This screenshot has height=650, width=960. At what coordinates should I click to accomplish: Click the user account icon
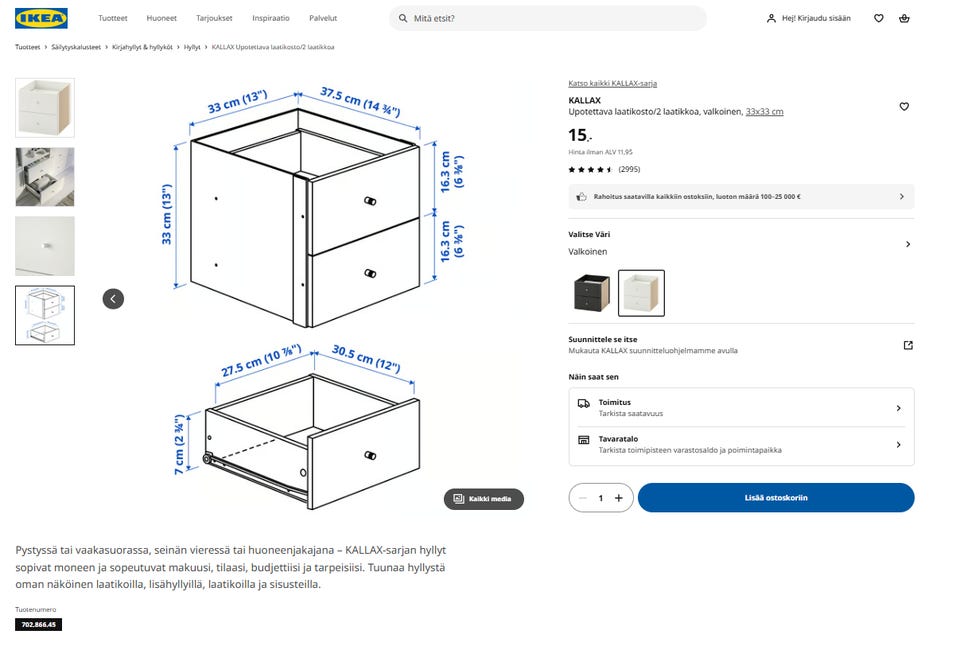[x=771, y=18]
